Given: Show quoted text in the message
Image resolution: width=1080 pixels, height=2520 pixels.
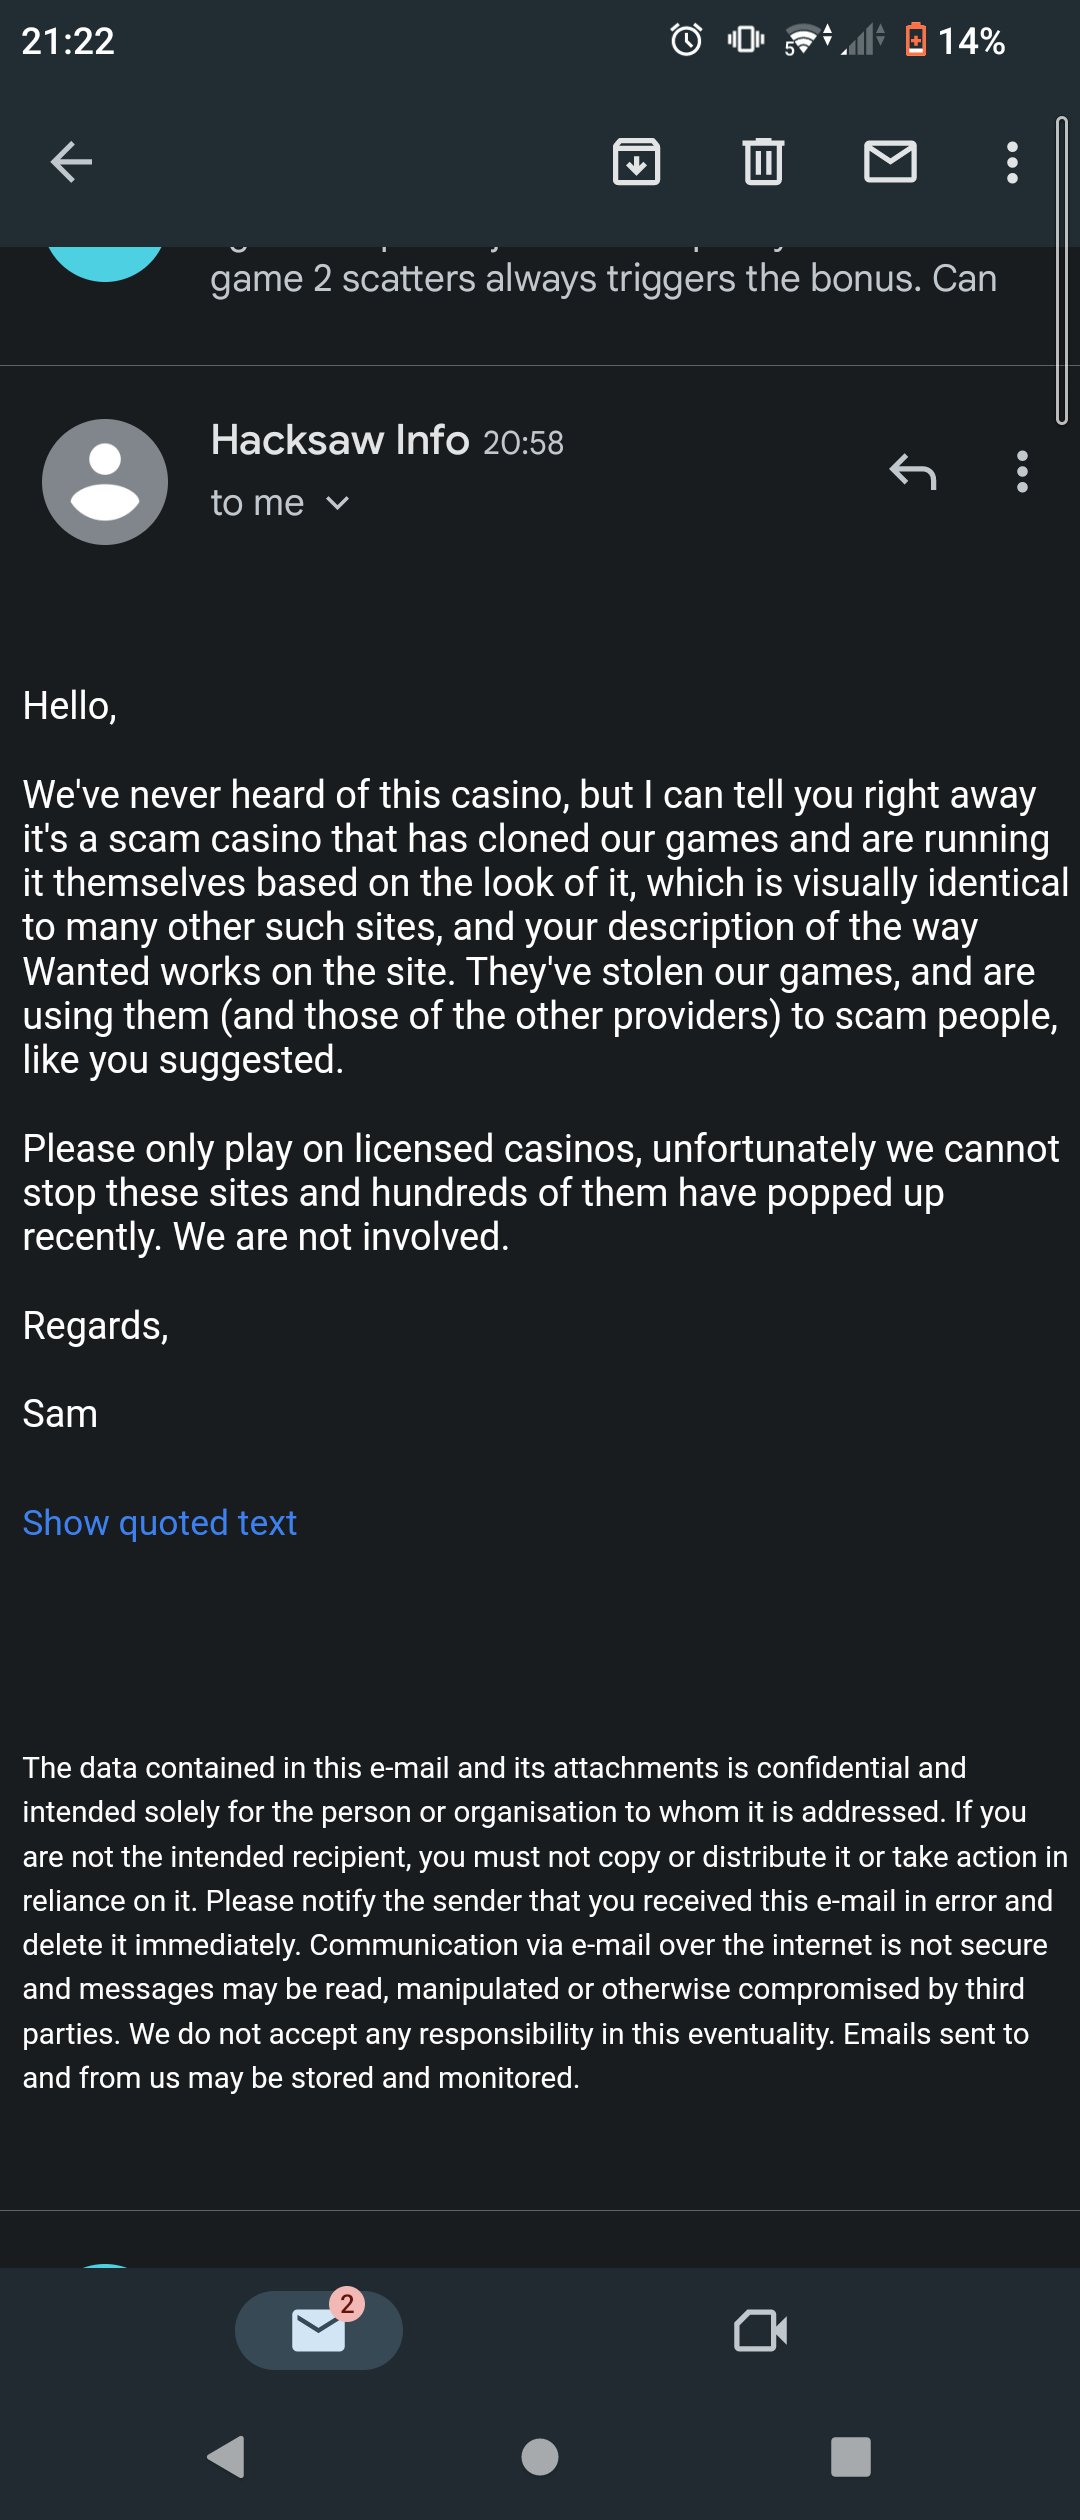Looking at the screenshot, I should [160, 1523].
